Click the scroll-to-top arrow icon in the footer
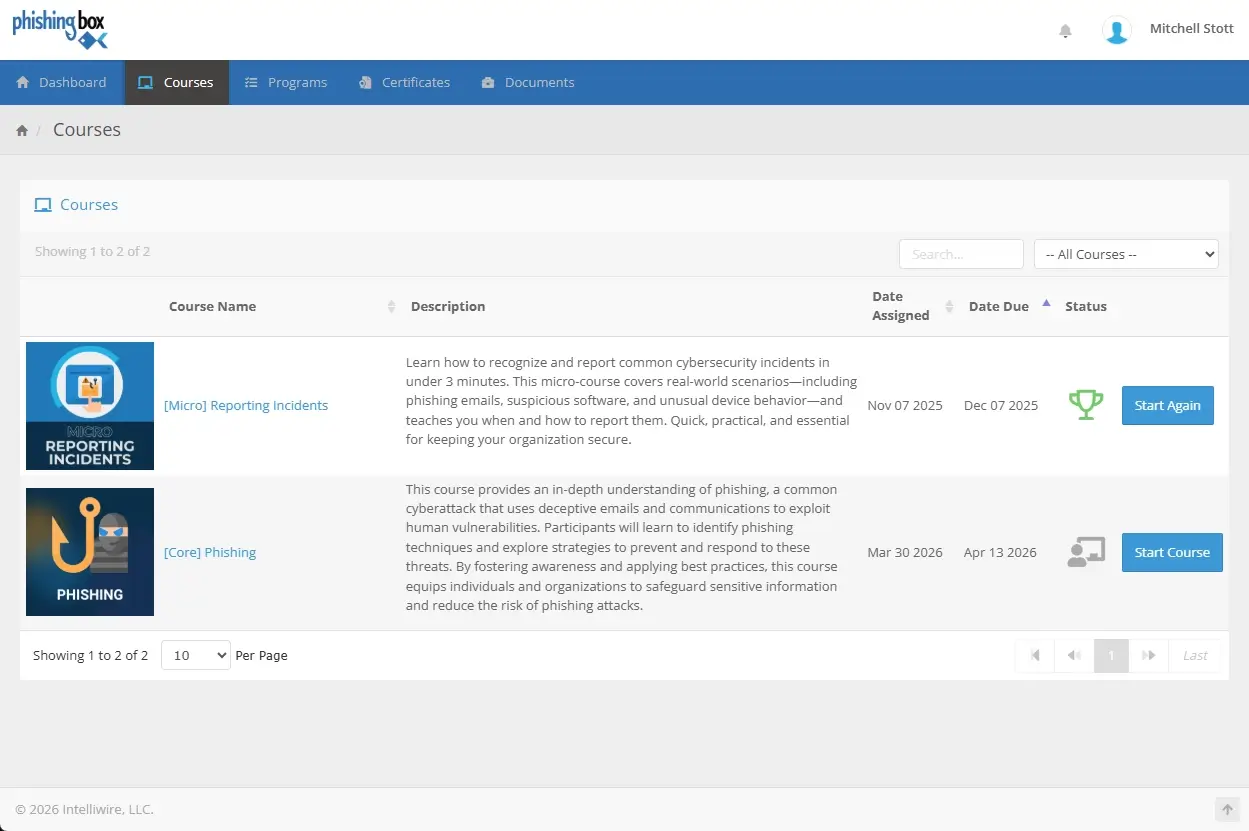The image size is (1249, 831). click(x=1226, y=809)
